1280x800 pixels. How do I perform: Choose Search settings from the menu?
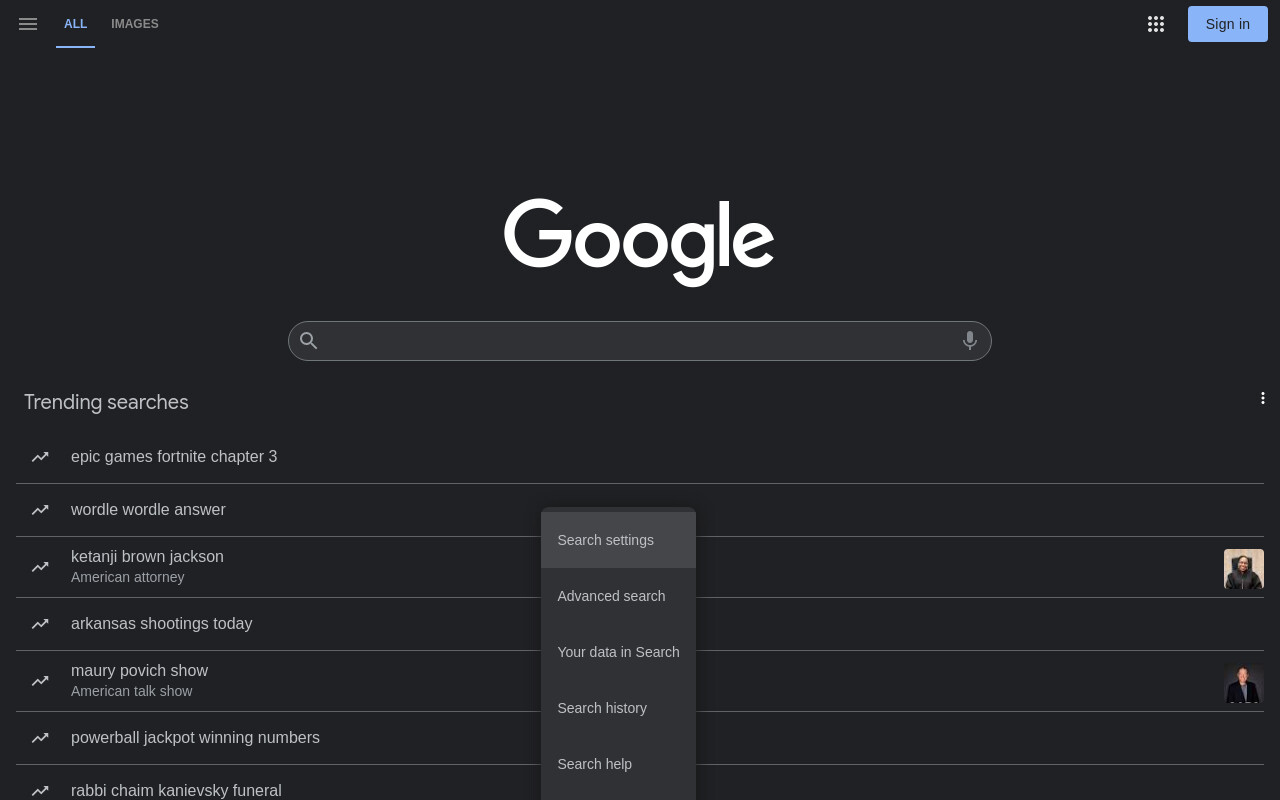tap(618, 540)
